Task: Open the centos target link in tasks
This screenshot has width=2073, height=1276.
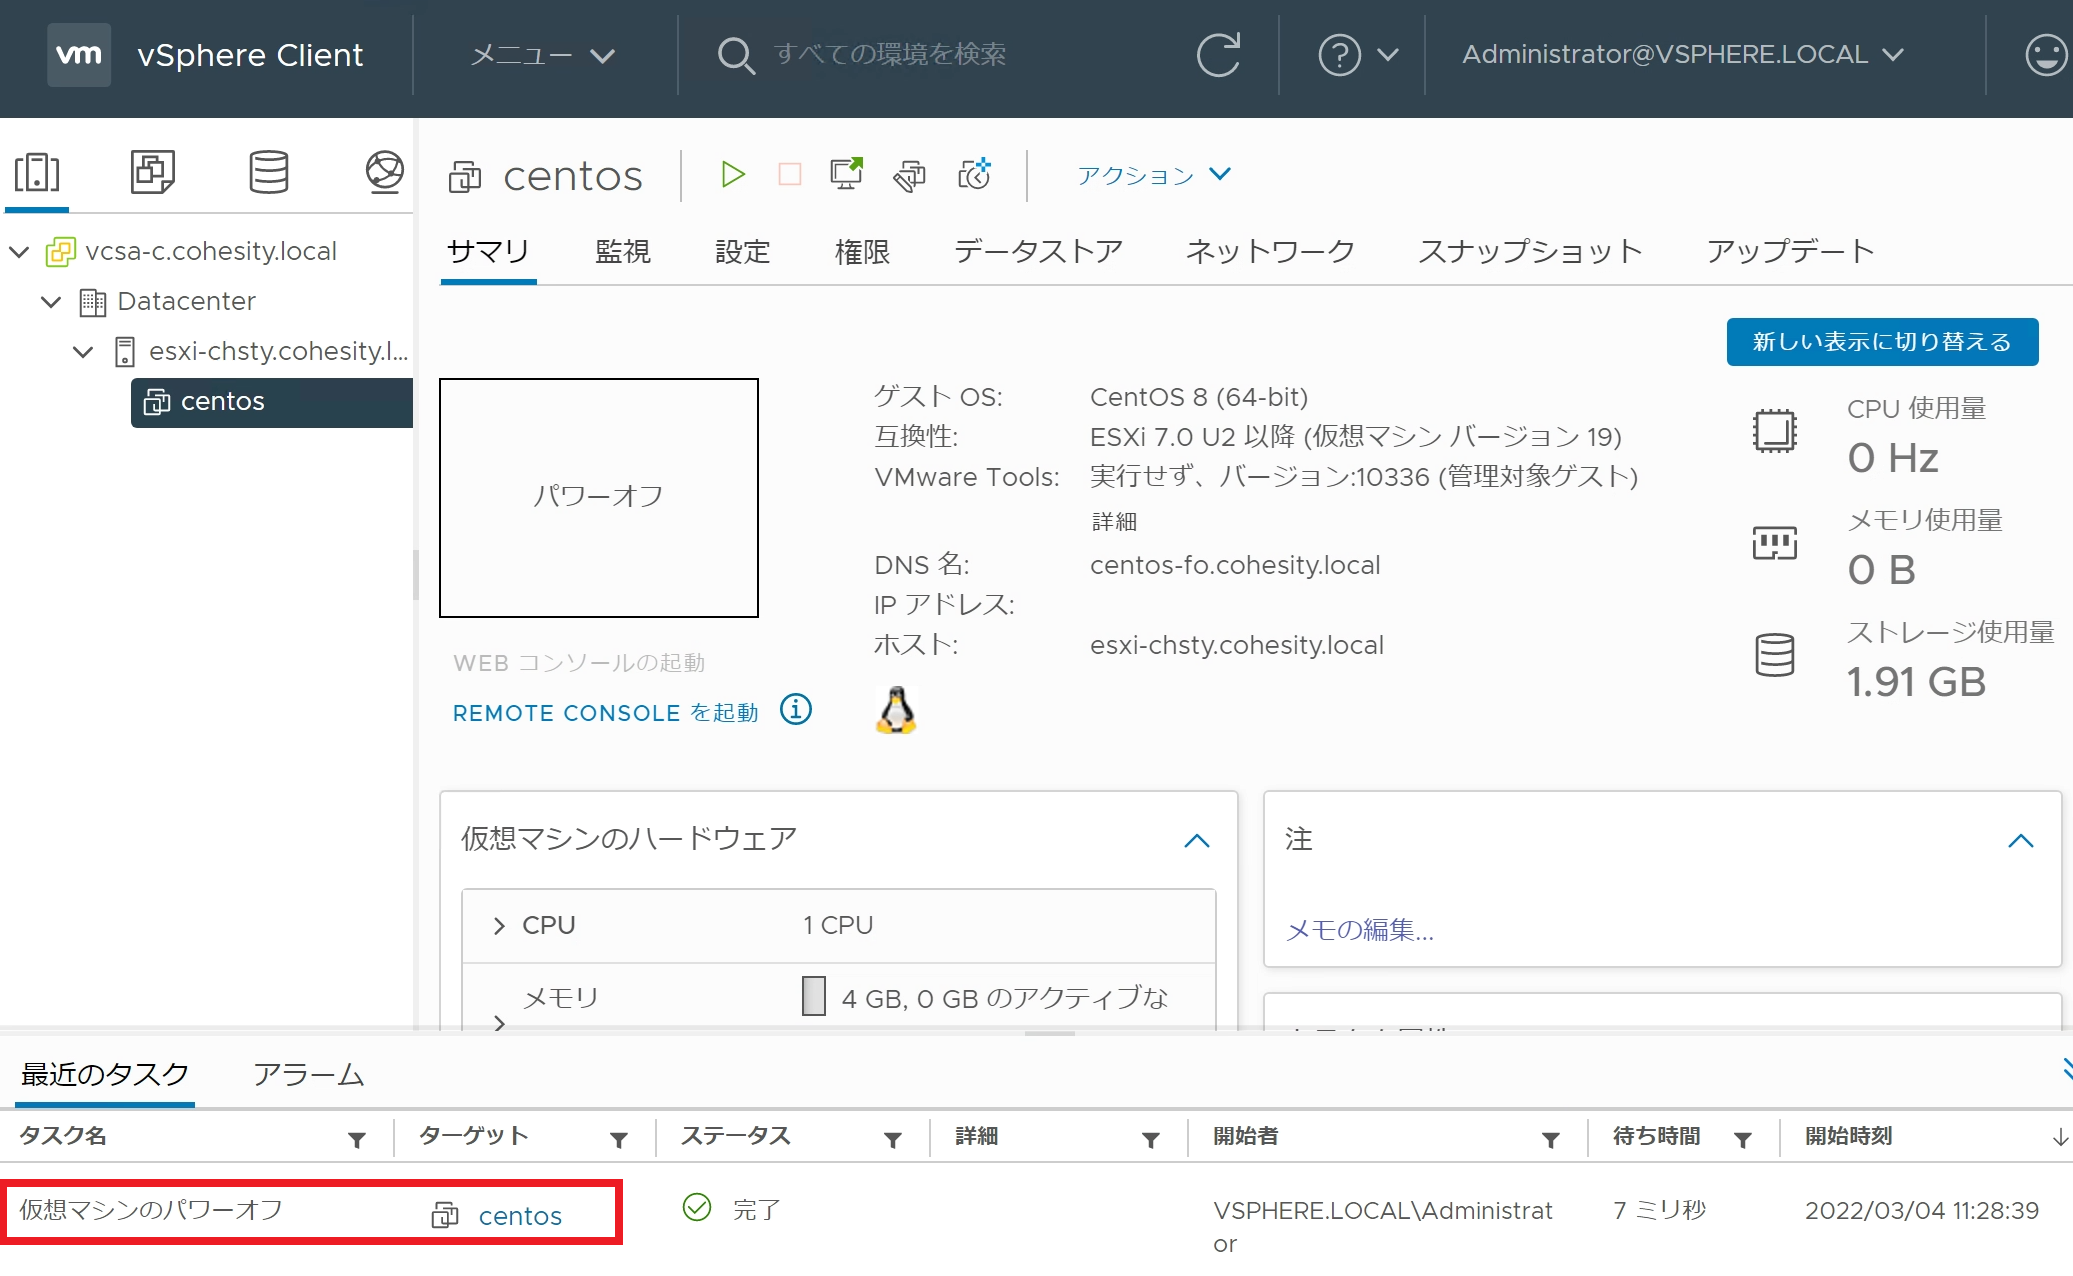Action: pos(520,1216)
